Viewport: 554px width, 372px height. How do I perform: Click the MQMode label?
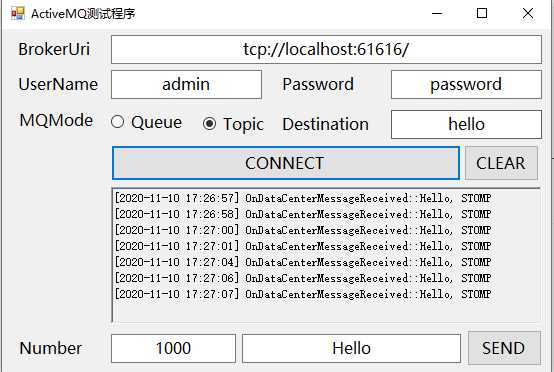point(56,120)
